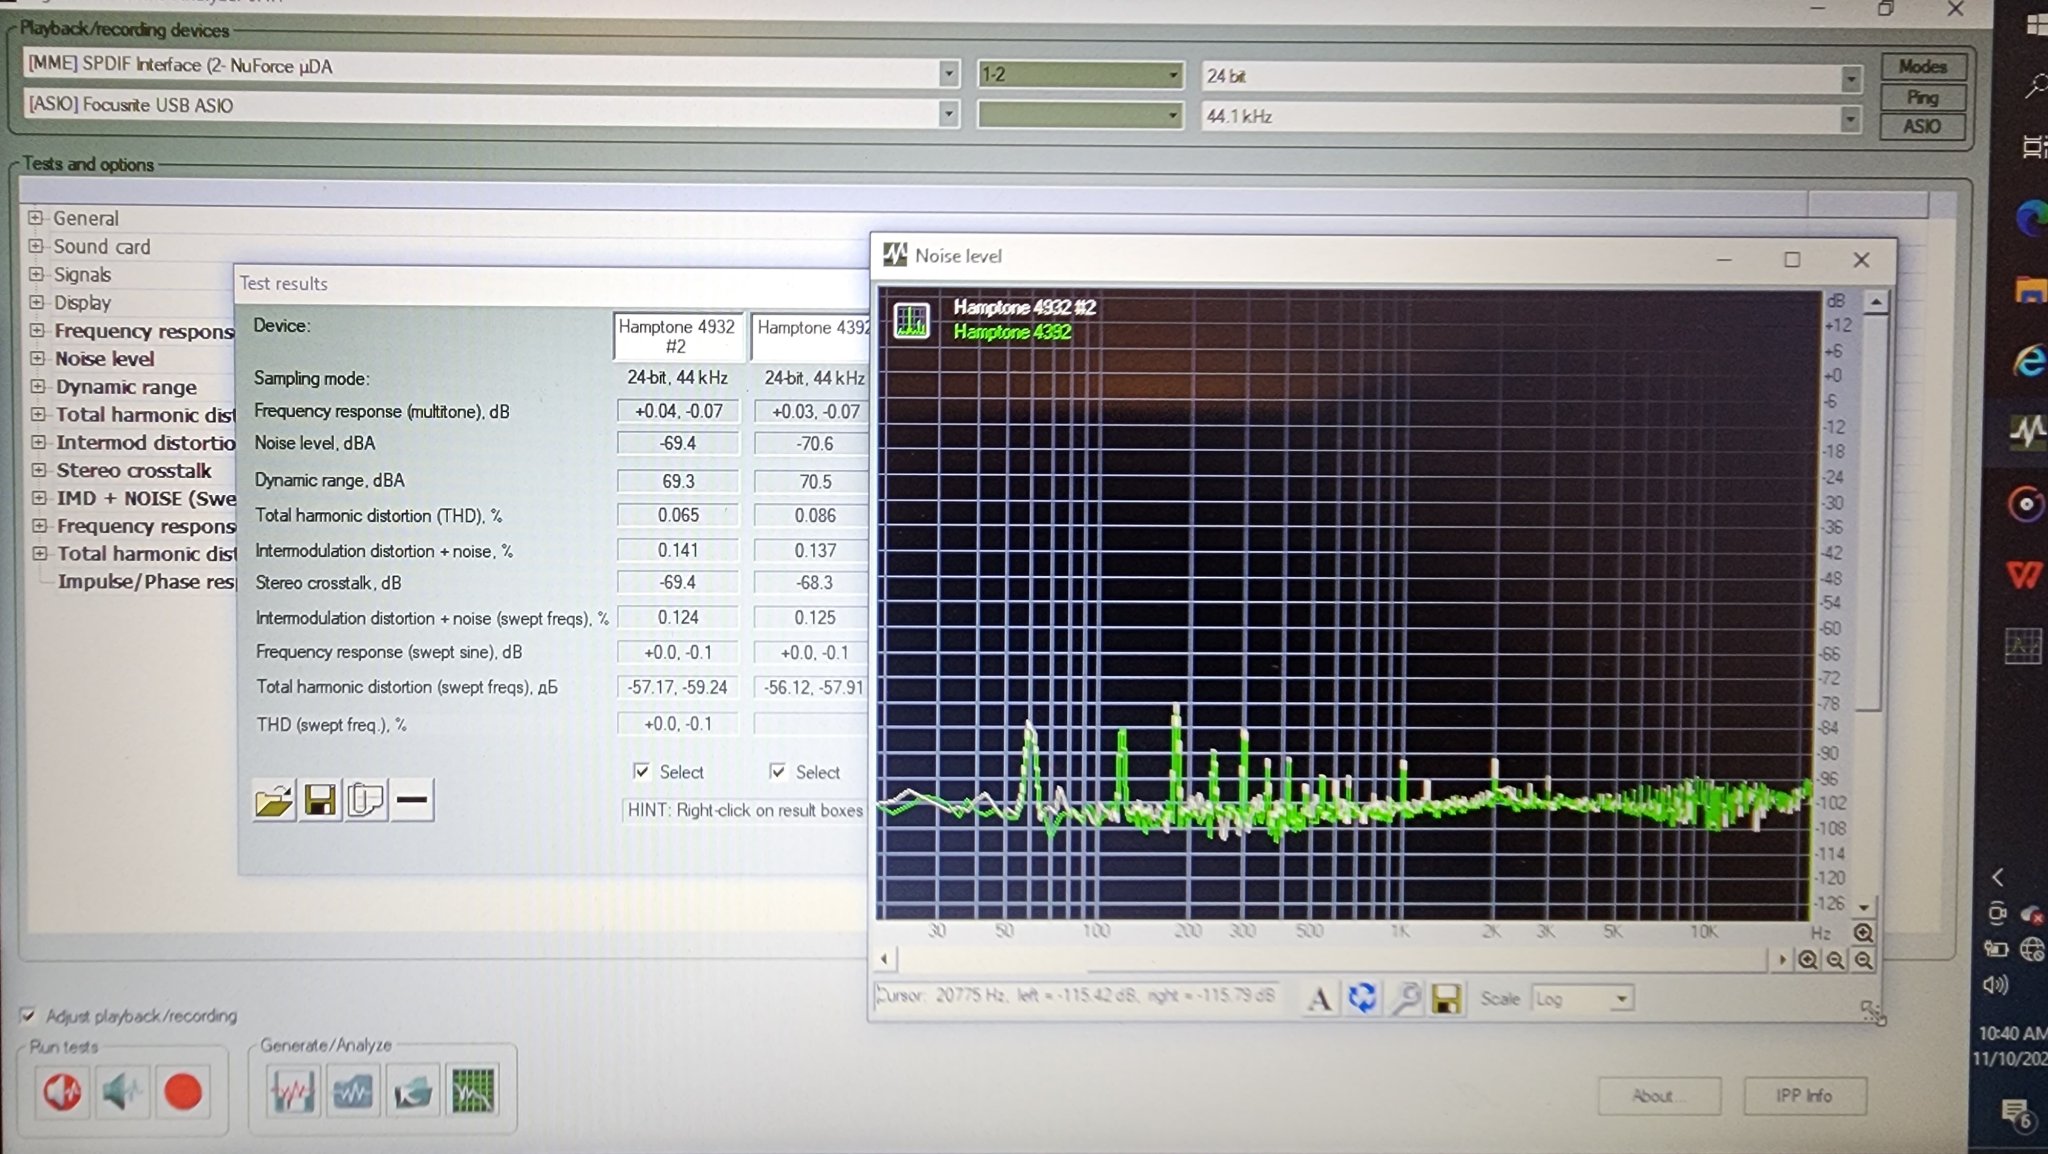Click the magnifier key icon in Noise level toolbar
The image size is (2048, 1154).
(1405, 998)
